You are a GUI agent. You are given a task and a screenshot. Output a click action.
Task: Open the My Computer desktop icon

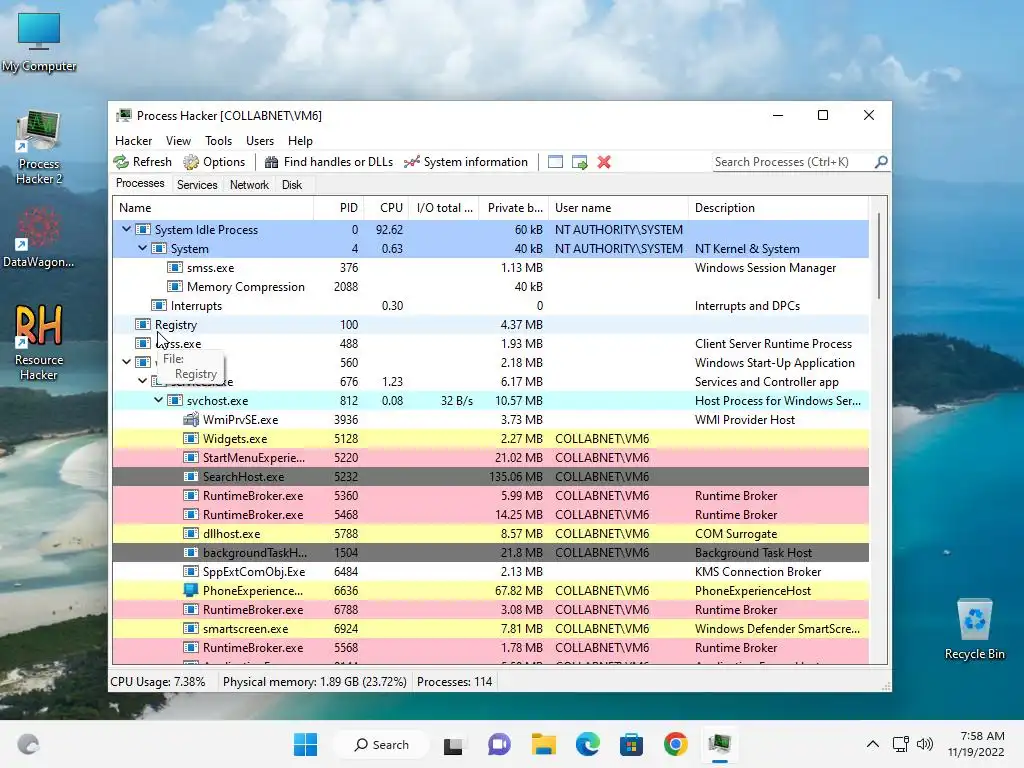[x=39, y=42]
